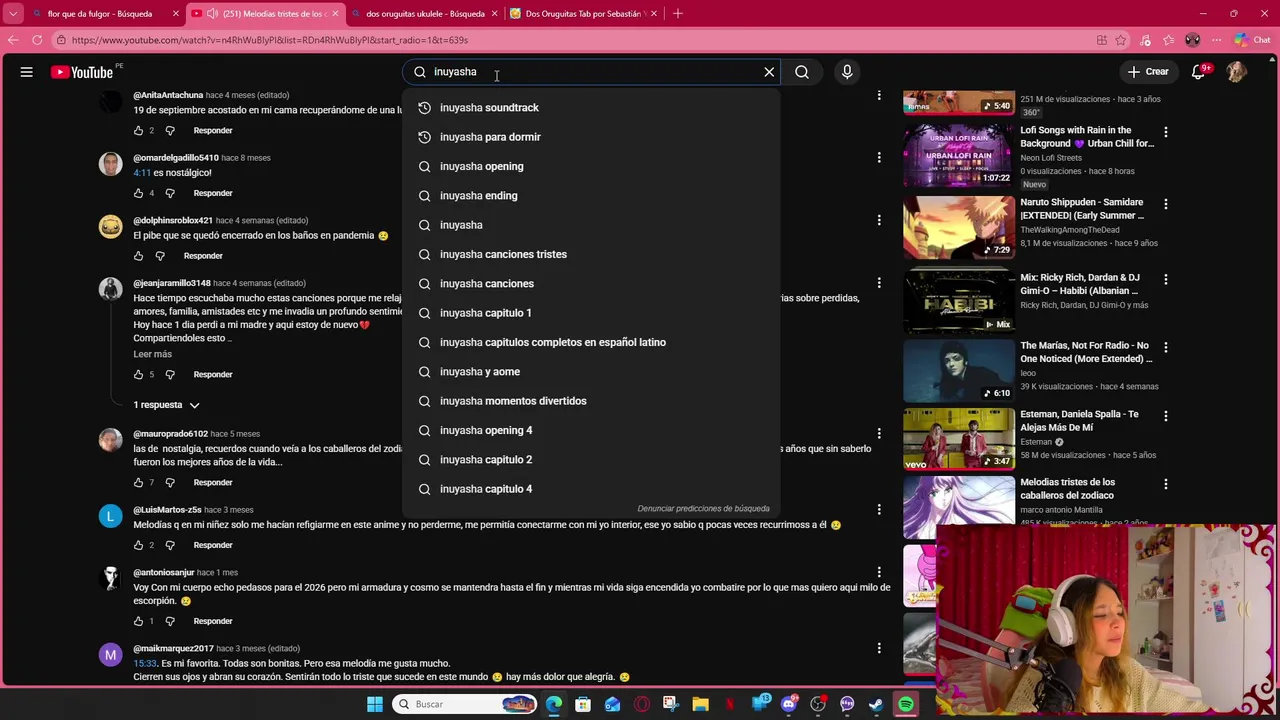This screenshot has height=720, width=1280.
Task: Open options for Lofi Songs with Rain video
Action: pyautogui.click(x=1165, y=132)
